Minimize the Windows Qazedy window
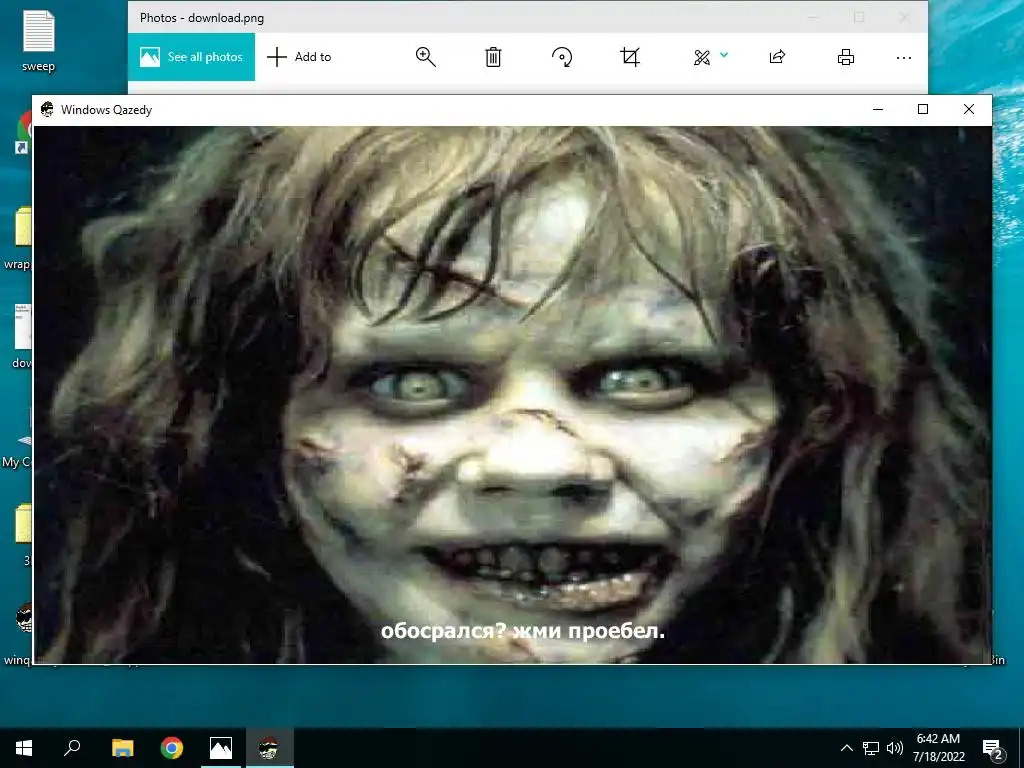Viewport: 1024px width, 768px height. pyautogui.click(x=878, y=109)
